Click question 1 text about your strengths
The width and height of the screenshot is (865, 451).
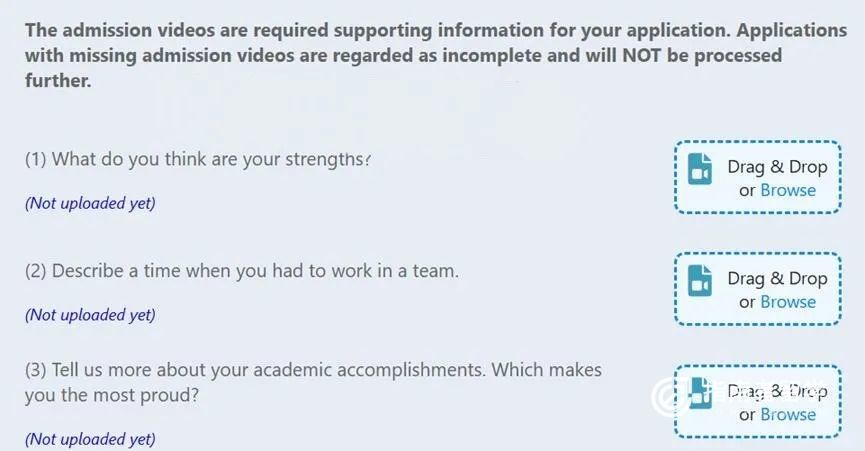[x=197, y=160]
